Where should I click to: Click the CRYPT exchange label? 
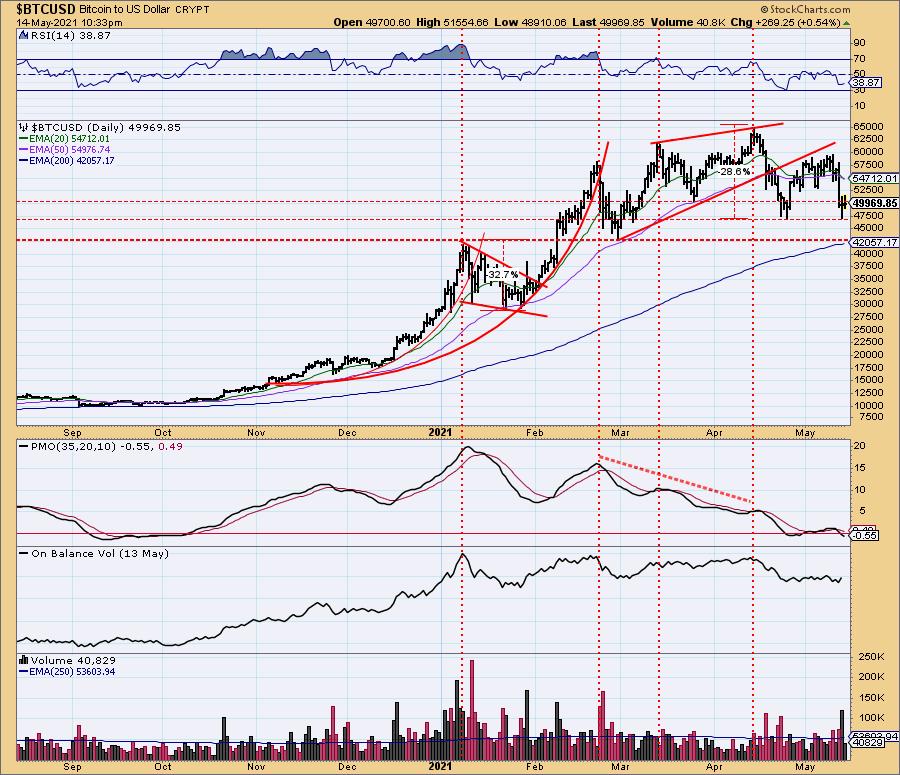pos(191,10)
